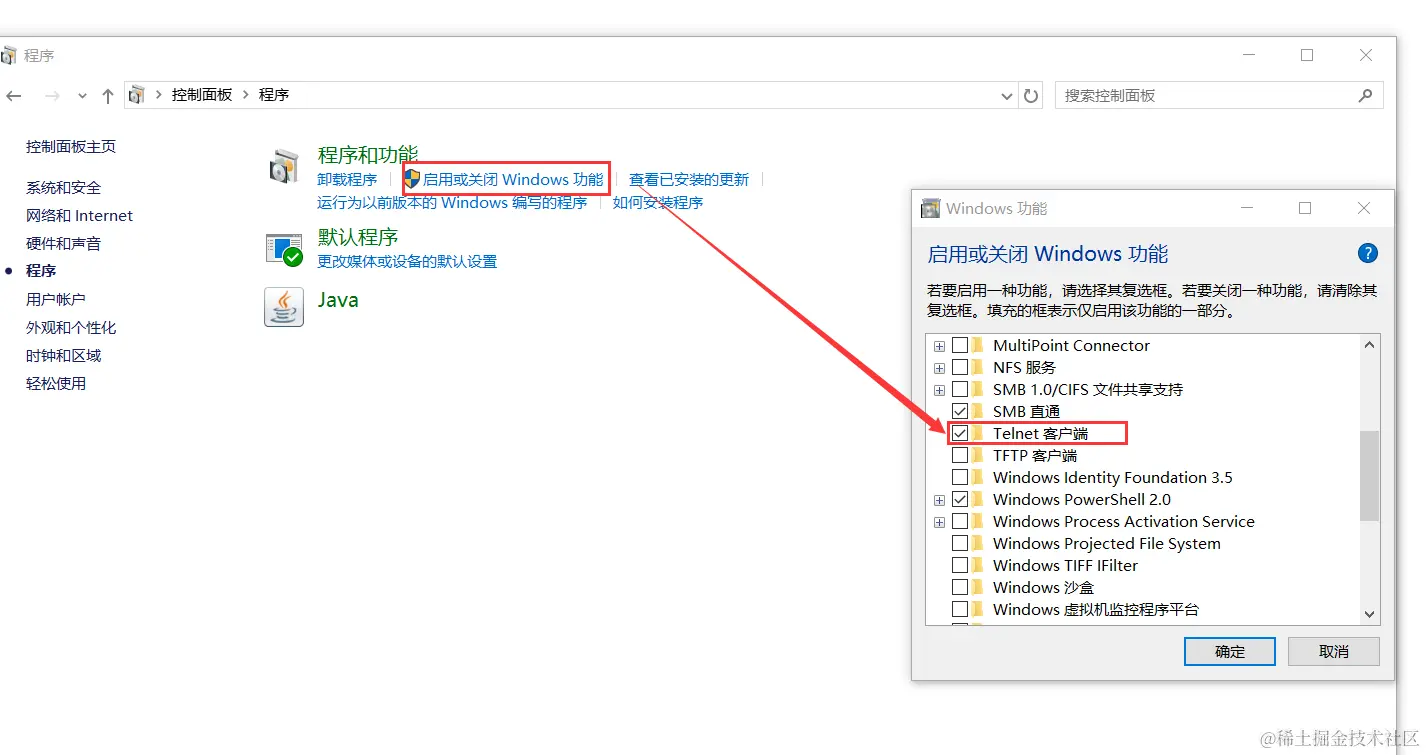Click the folder icon beside Windows 沙盒
Viewport: 1426px width, 755px height.
coord(978,587)
